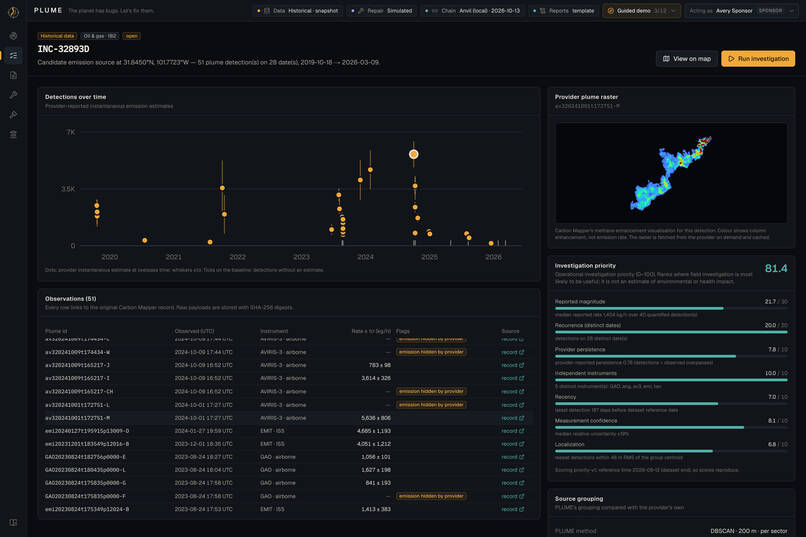Click emission hidden flag on av320241001t172751-L row
The height and width of the screenshot is (537, 806).
(x=431, y=405)
